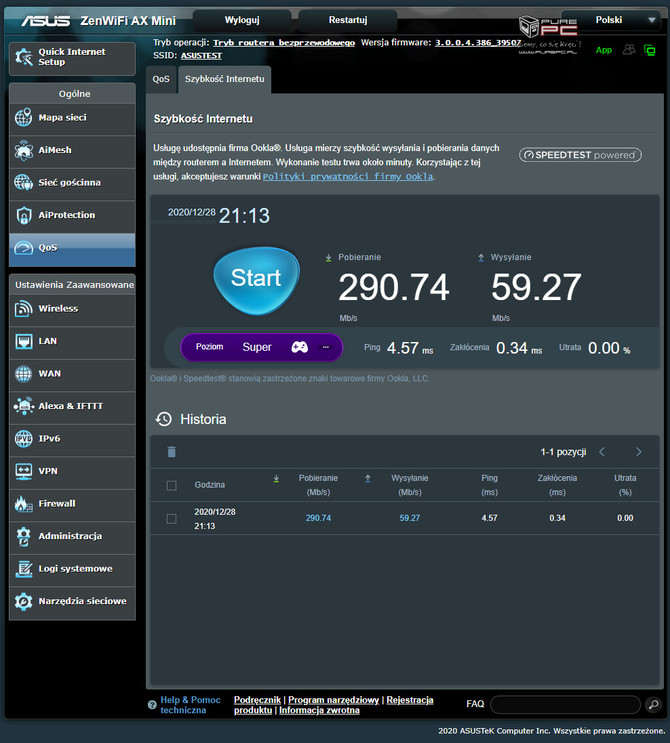
Task: Click 59.27 upload value in history row
Action: pos(410,518)
